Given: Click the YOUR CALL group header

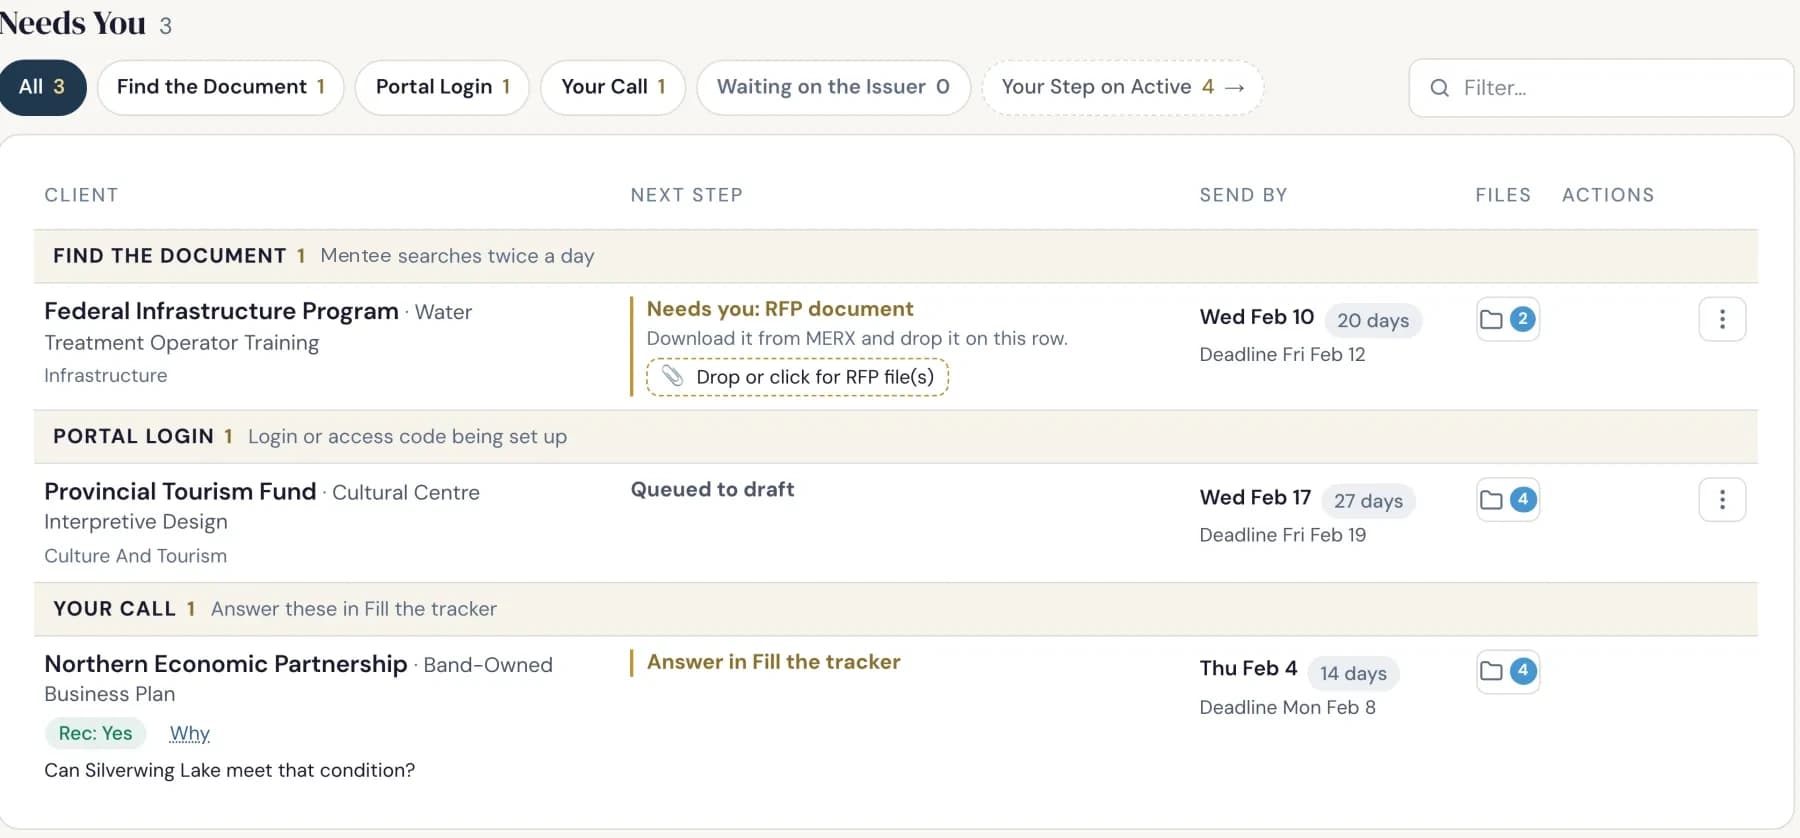Looking at the screenshot, I should click(x=896, y=609).
